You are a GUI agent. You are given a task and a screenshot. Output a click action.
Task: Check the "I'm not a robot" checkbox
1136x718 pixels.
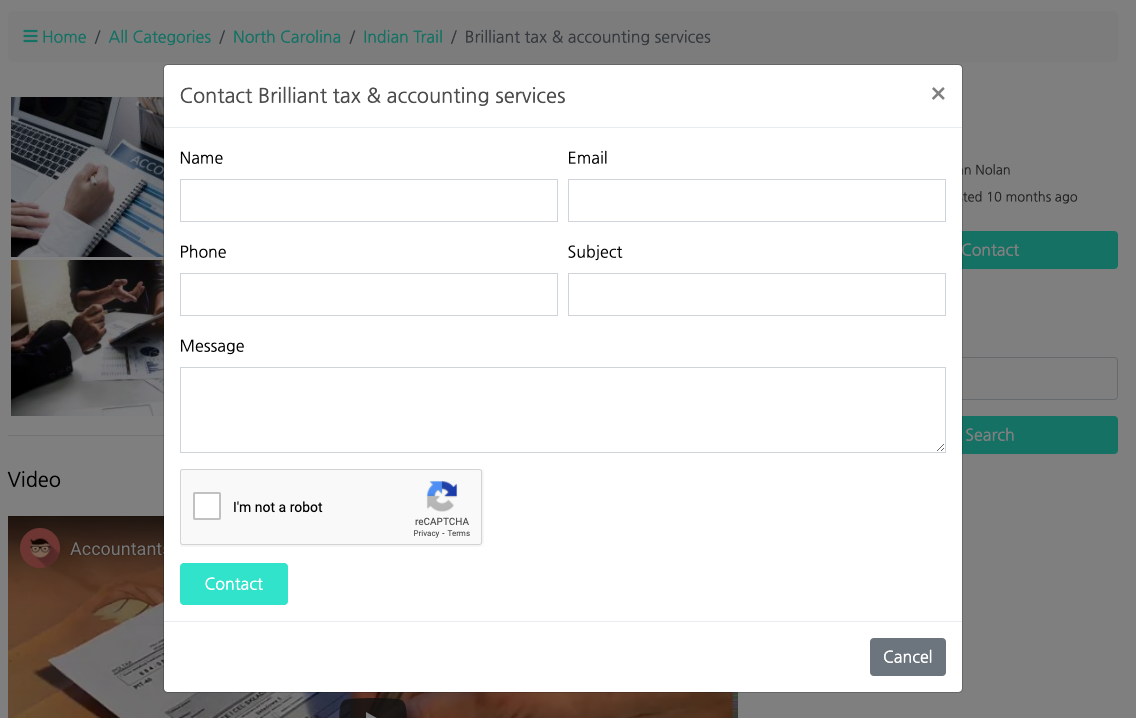207,506
